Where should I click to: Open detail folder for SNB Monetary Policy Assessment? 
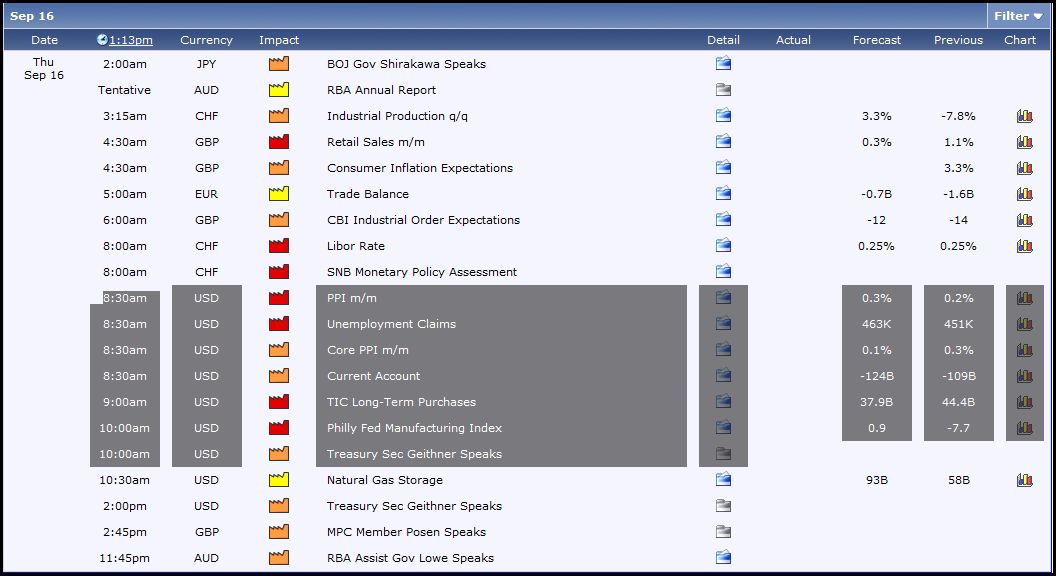click(x=723, y=271)
